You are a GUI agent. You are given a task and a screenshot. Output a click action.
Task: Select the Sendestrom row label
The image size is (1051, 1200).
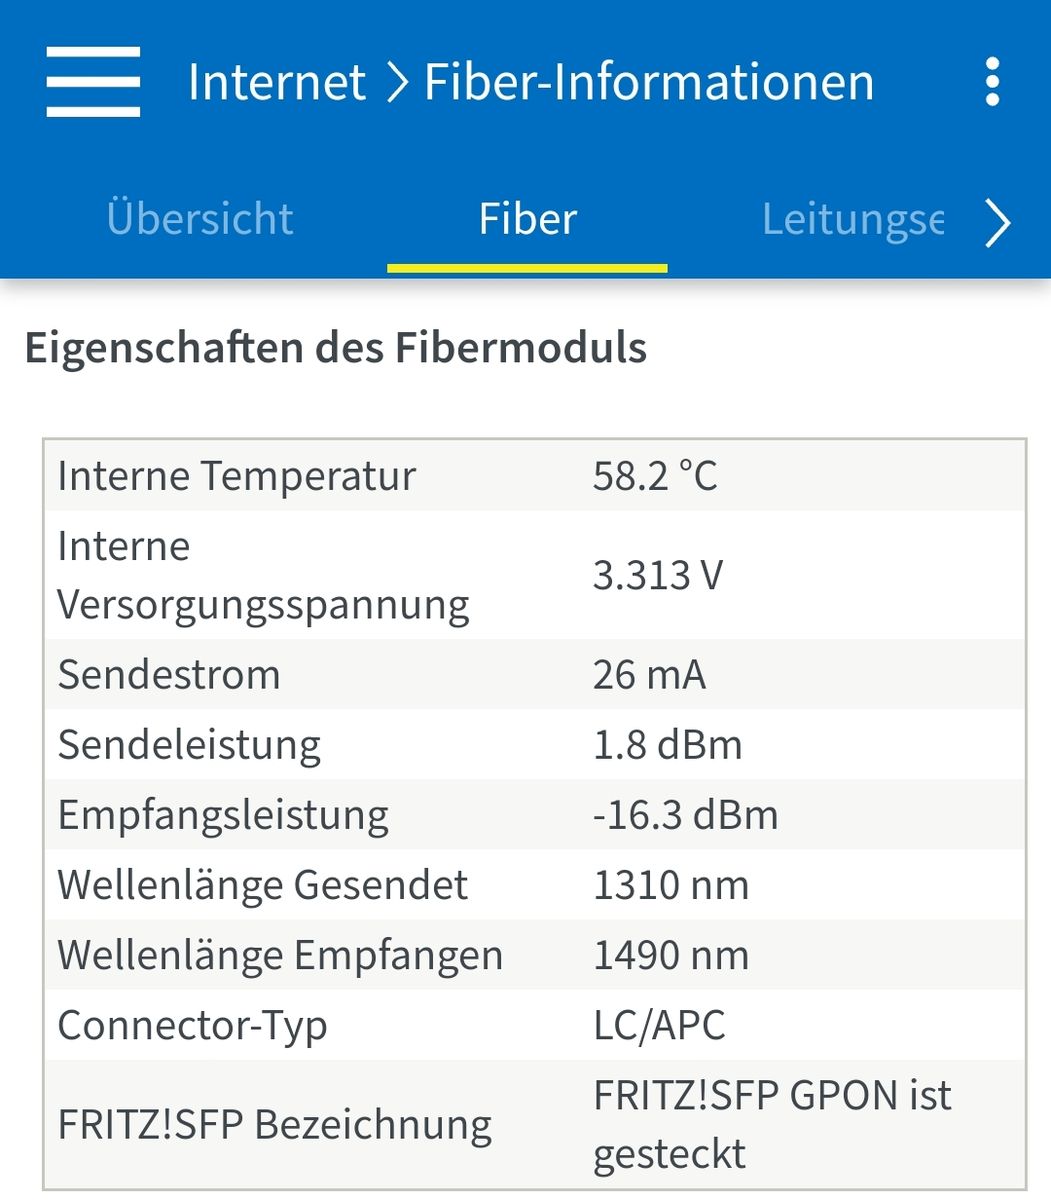[x=169, y=675]
